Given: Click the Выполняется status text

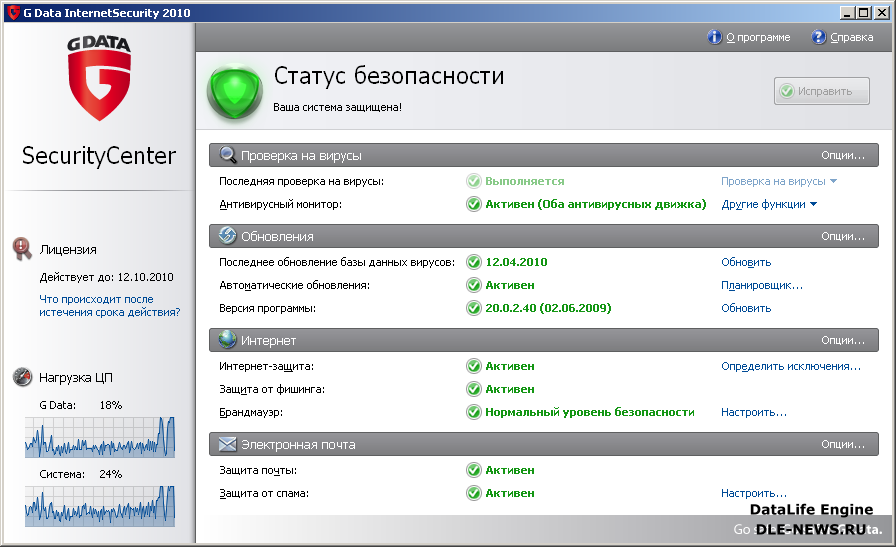Looking at the screenshot, I should tap(525, 181).
